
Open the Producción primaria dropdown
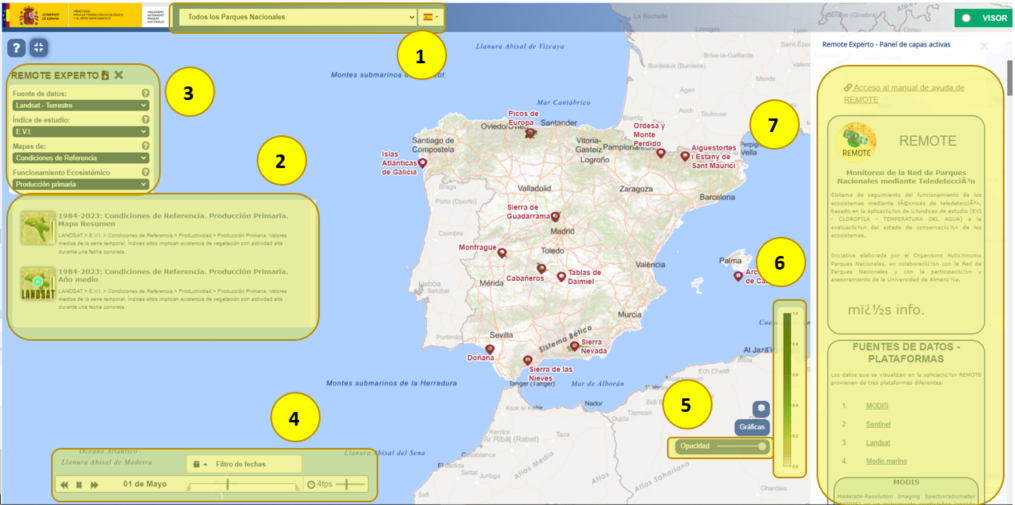point(81,185)
